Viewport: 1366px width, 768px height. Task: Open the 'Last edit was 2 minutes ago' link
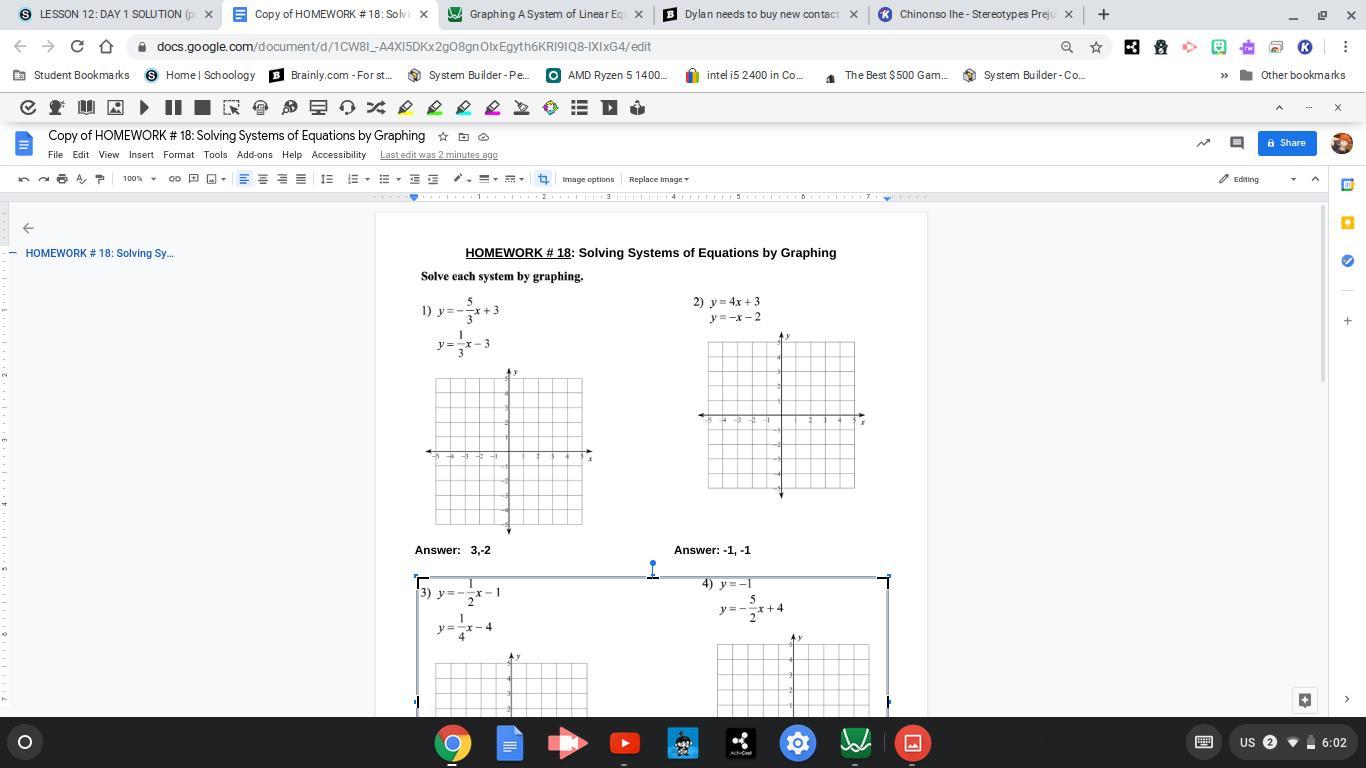coord(439,155)
